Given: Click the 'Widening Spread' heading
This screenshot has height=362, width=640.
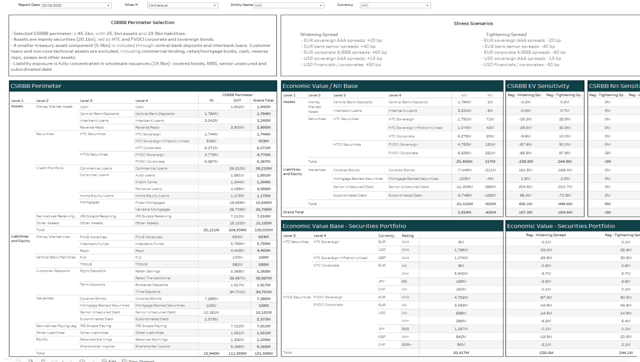Looking at the screenshot, I should click(319, 35).
